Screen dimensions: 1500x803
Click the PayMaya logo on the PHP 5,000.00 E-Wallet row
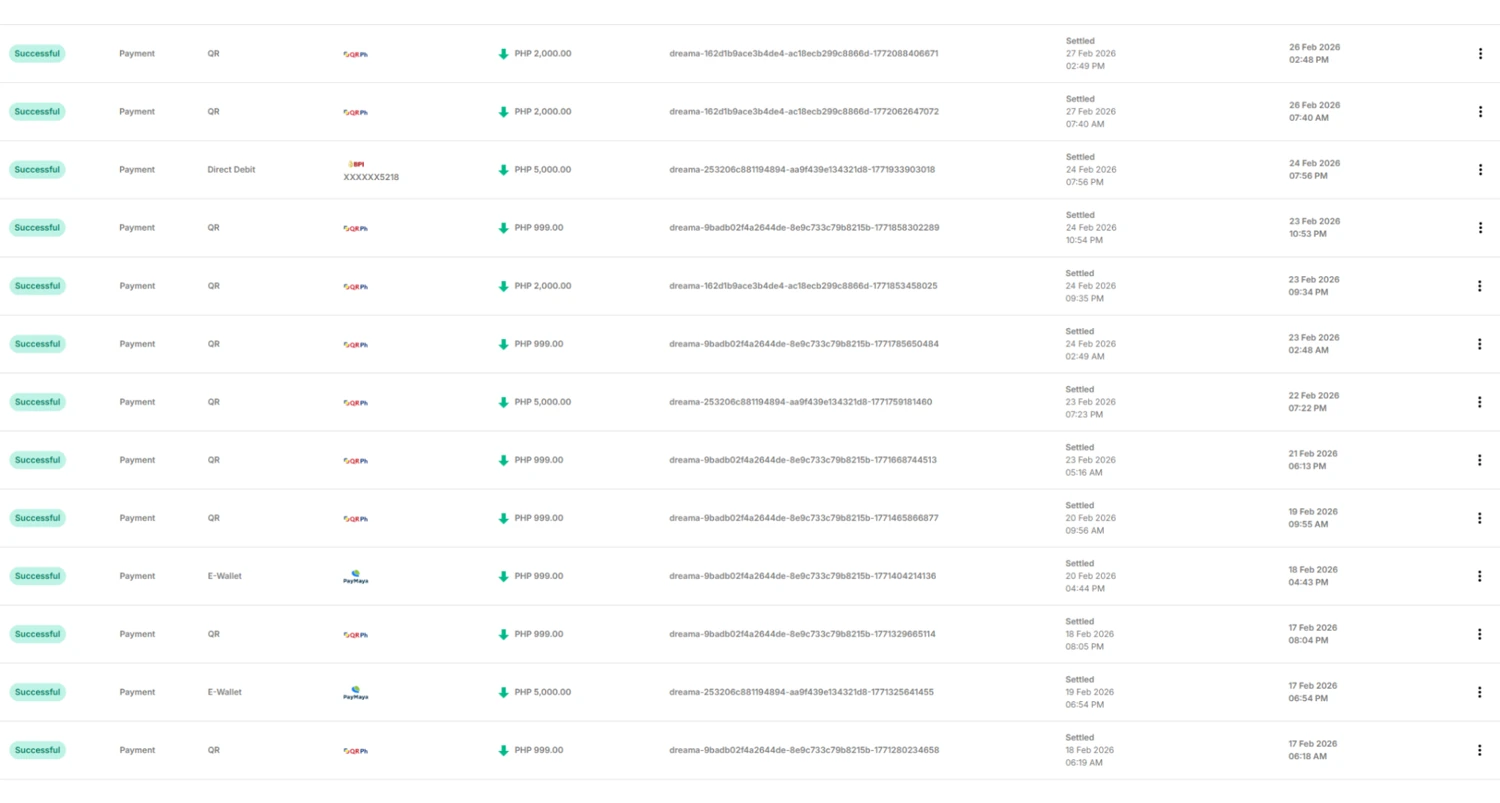355,692
